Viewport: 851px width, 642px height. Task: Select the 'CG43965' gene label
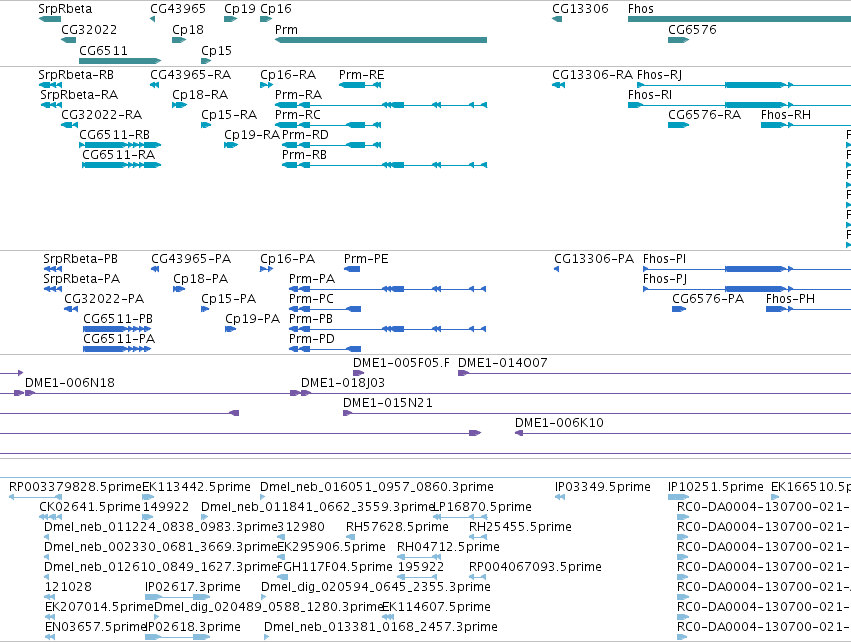point(178,9)
